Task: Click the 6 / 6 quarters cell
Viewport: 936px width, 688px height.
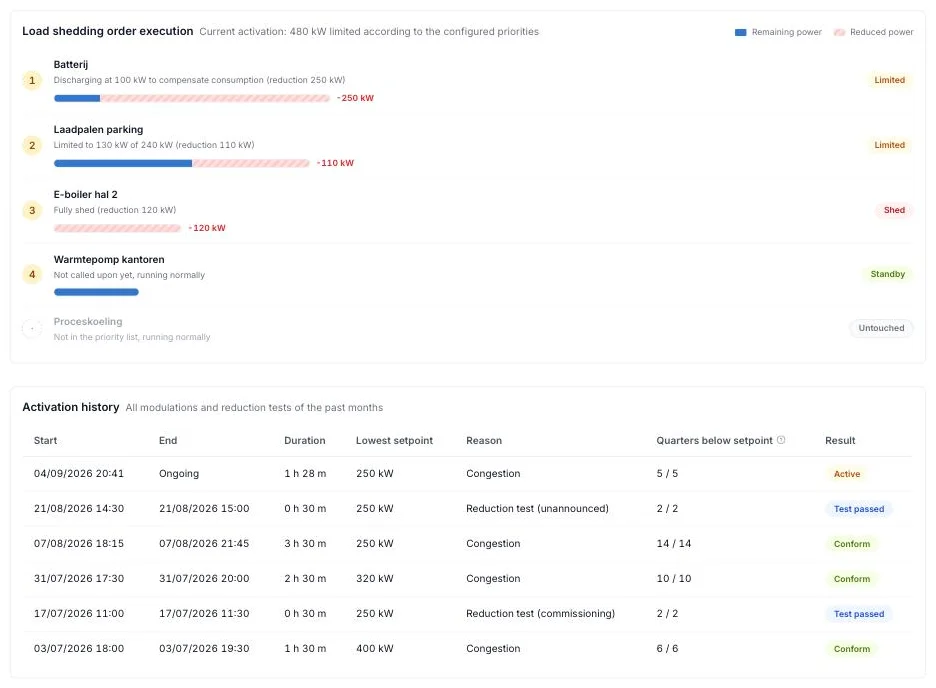Action: click(667, 649)
